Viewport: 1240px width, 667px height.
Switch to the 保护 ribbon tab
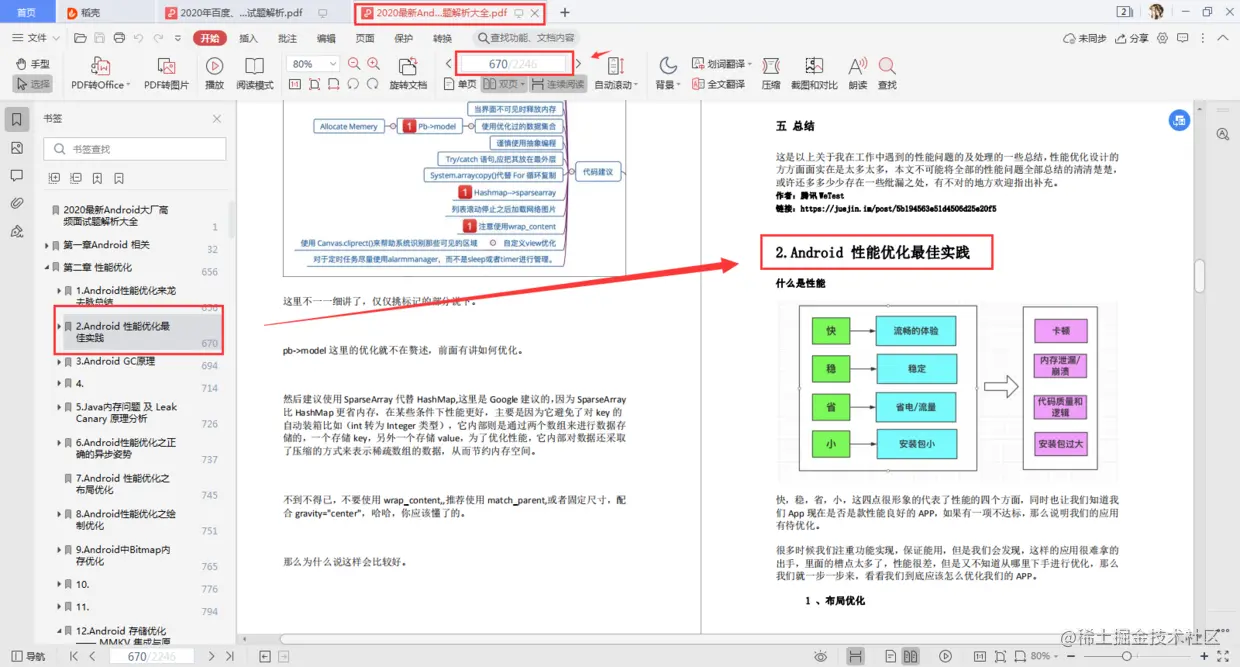click(x=403, y=38)
